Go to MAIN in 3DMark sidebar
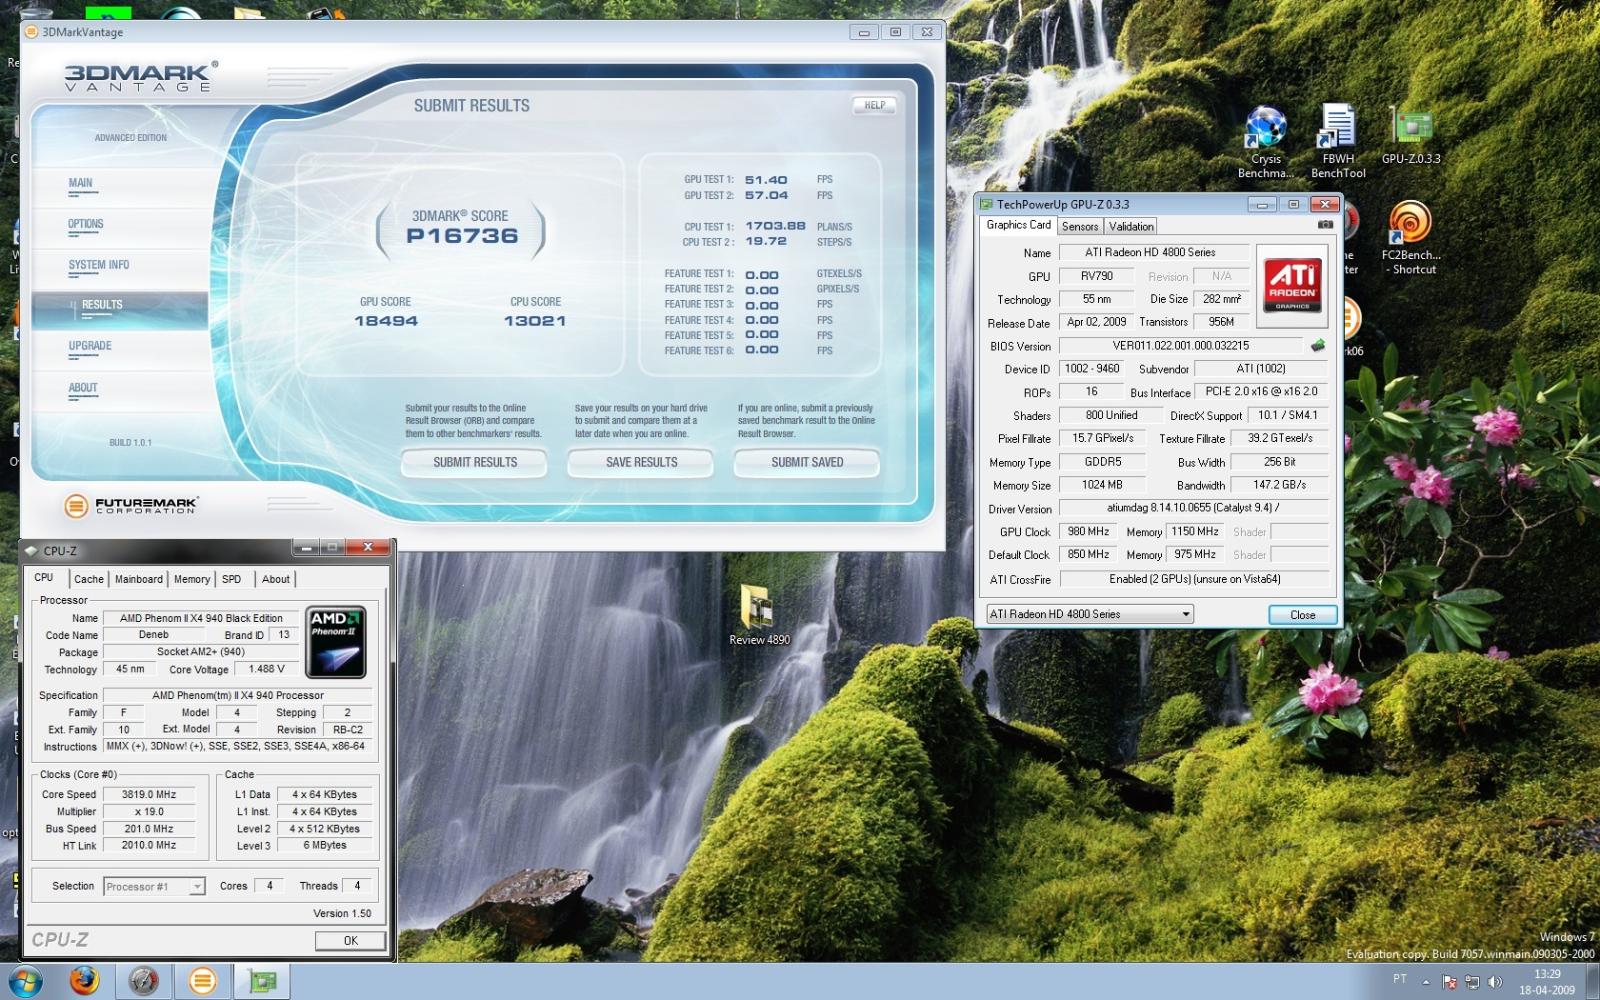 click(80, 184)
